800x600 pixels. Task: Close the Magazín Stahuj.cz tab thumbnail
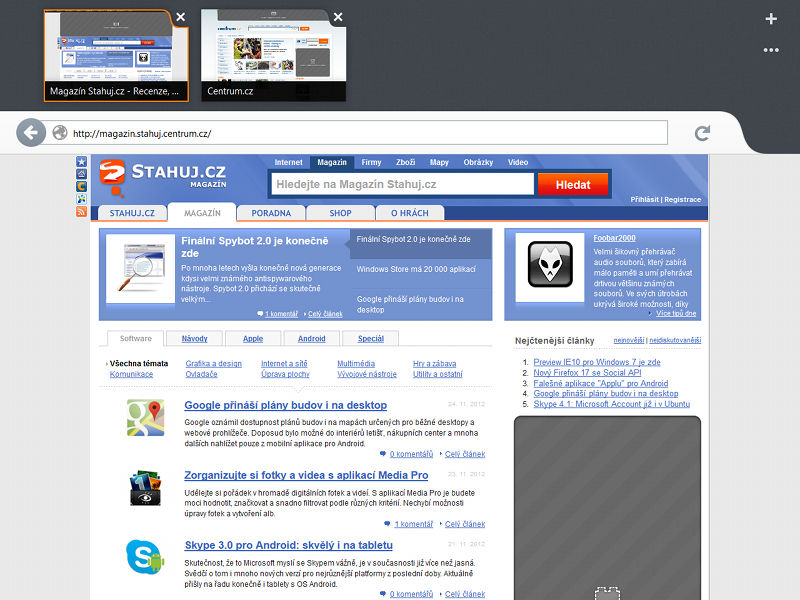pyautogui.click(x=181, y=17)
